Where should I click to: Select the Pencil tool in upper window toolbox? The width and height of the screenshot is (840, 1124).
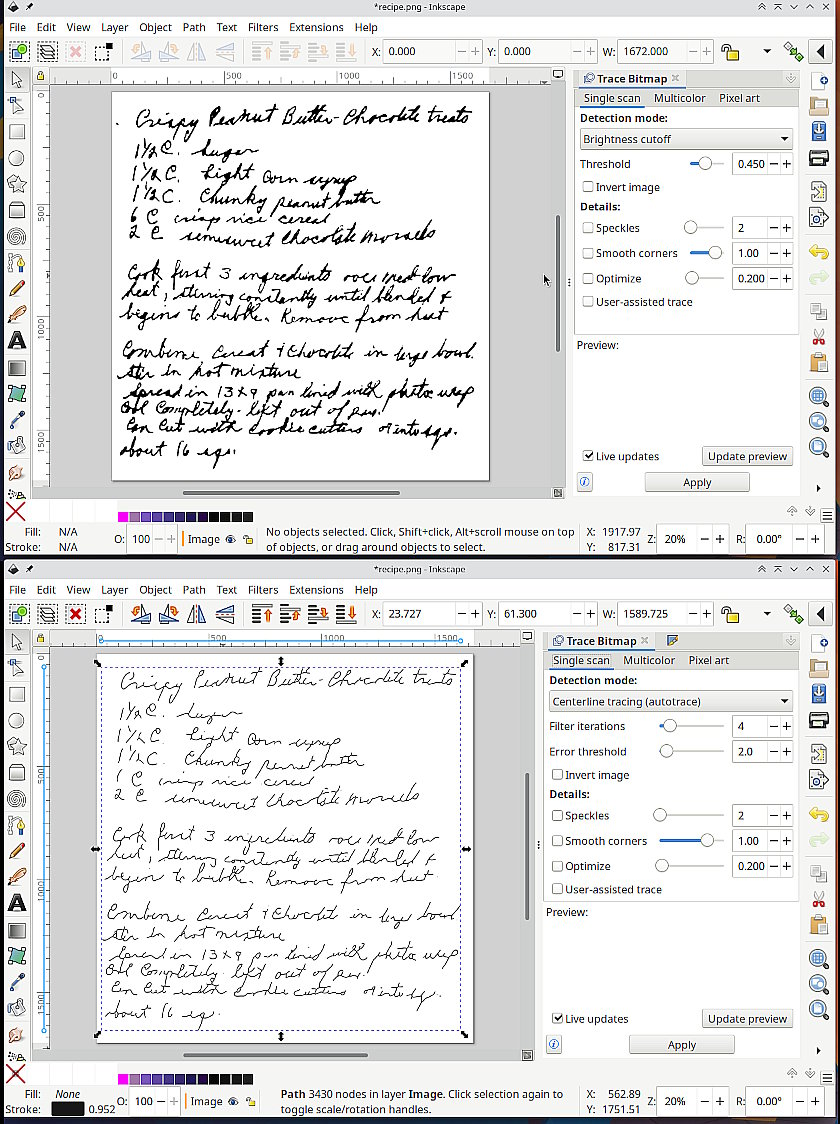pyautogui.click(x=16, y=289)
